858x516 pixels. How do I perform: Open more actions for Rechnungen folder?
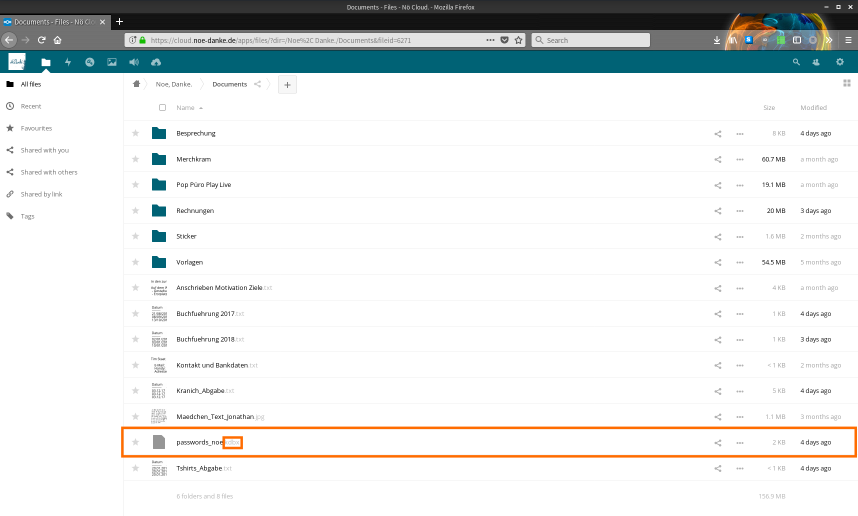(740, 211)
